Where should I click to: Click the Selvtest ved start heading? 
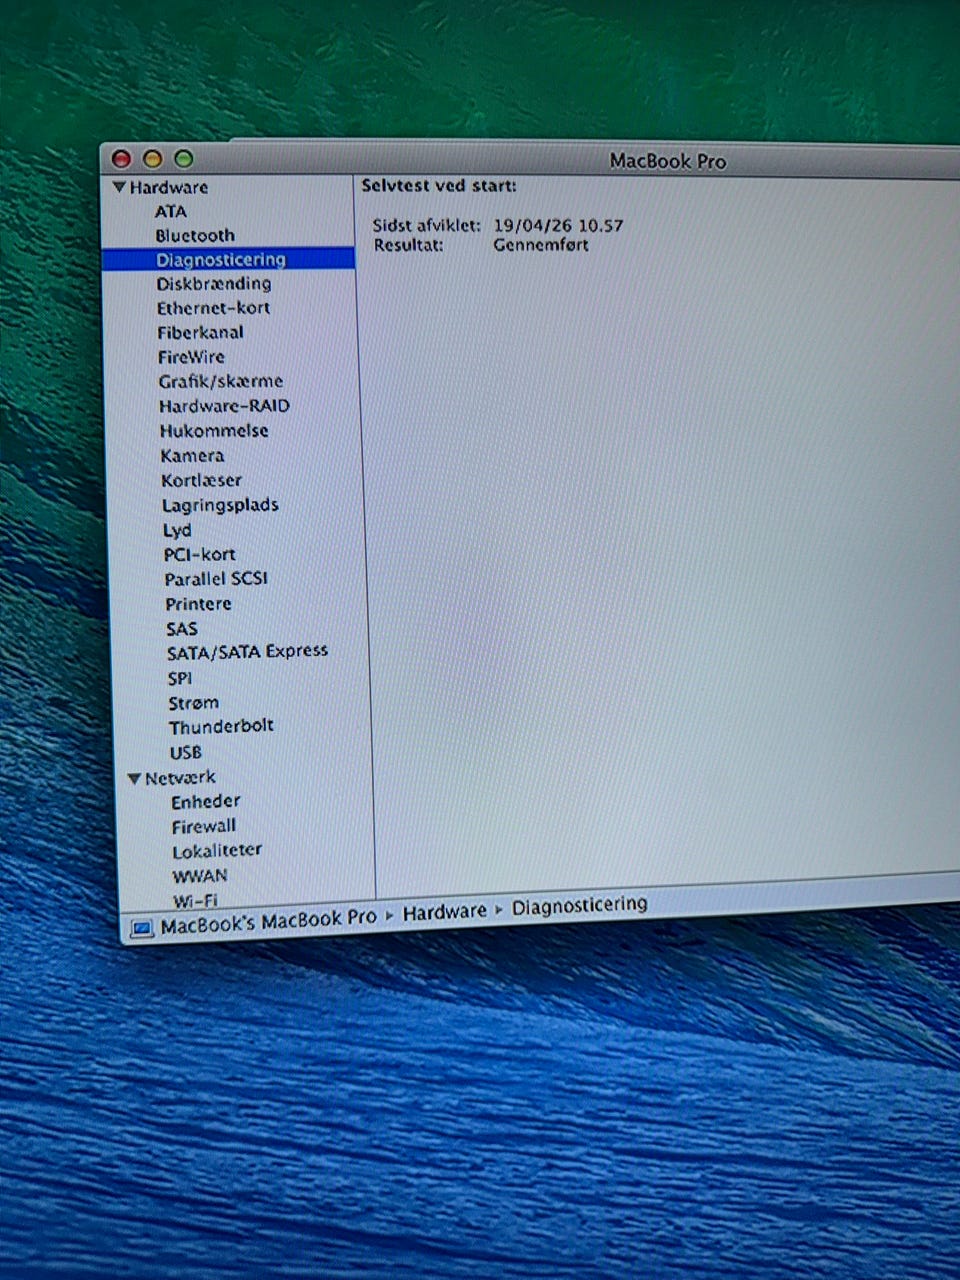click(x=439, y=186)
